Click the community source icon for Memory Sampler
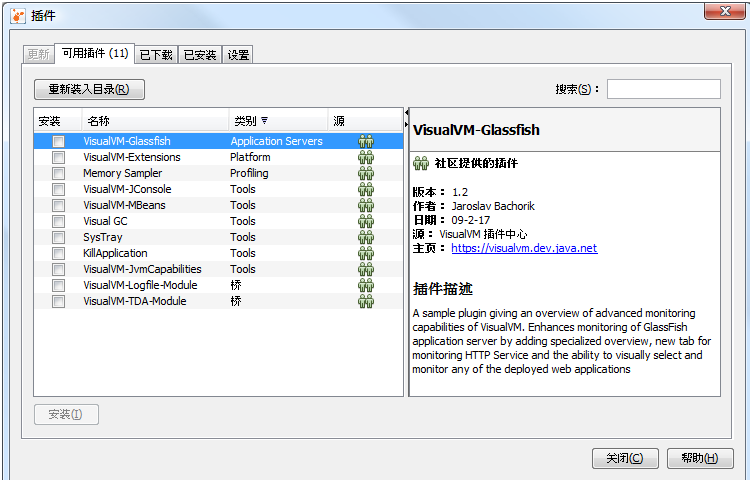Screen dimensions: 750x480 366,174
